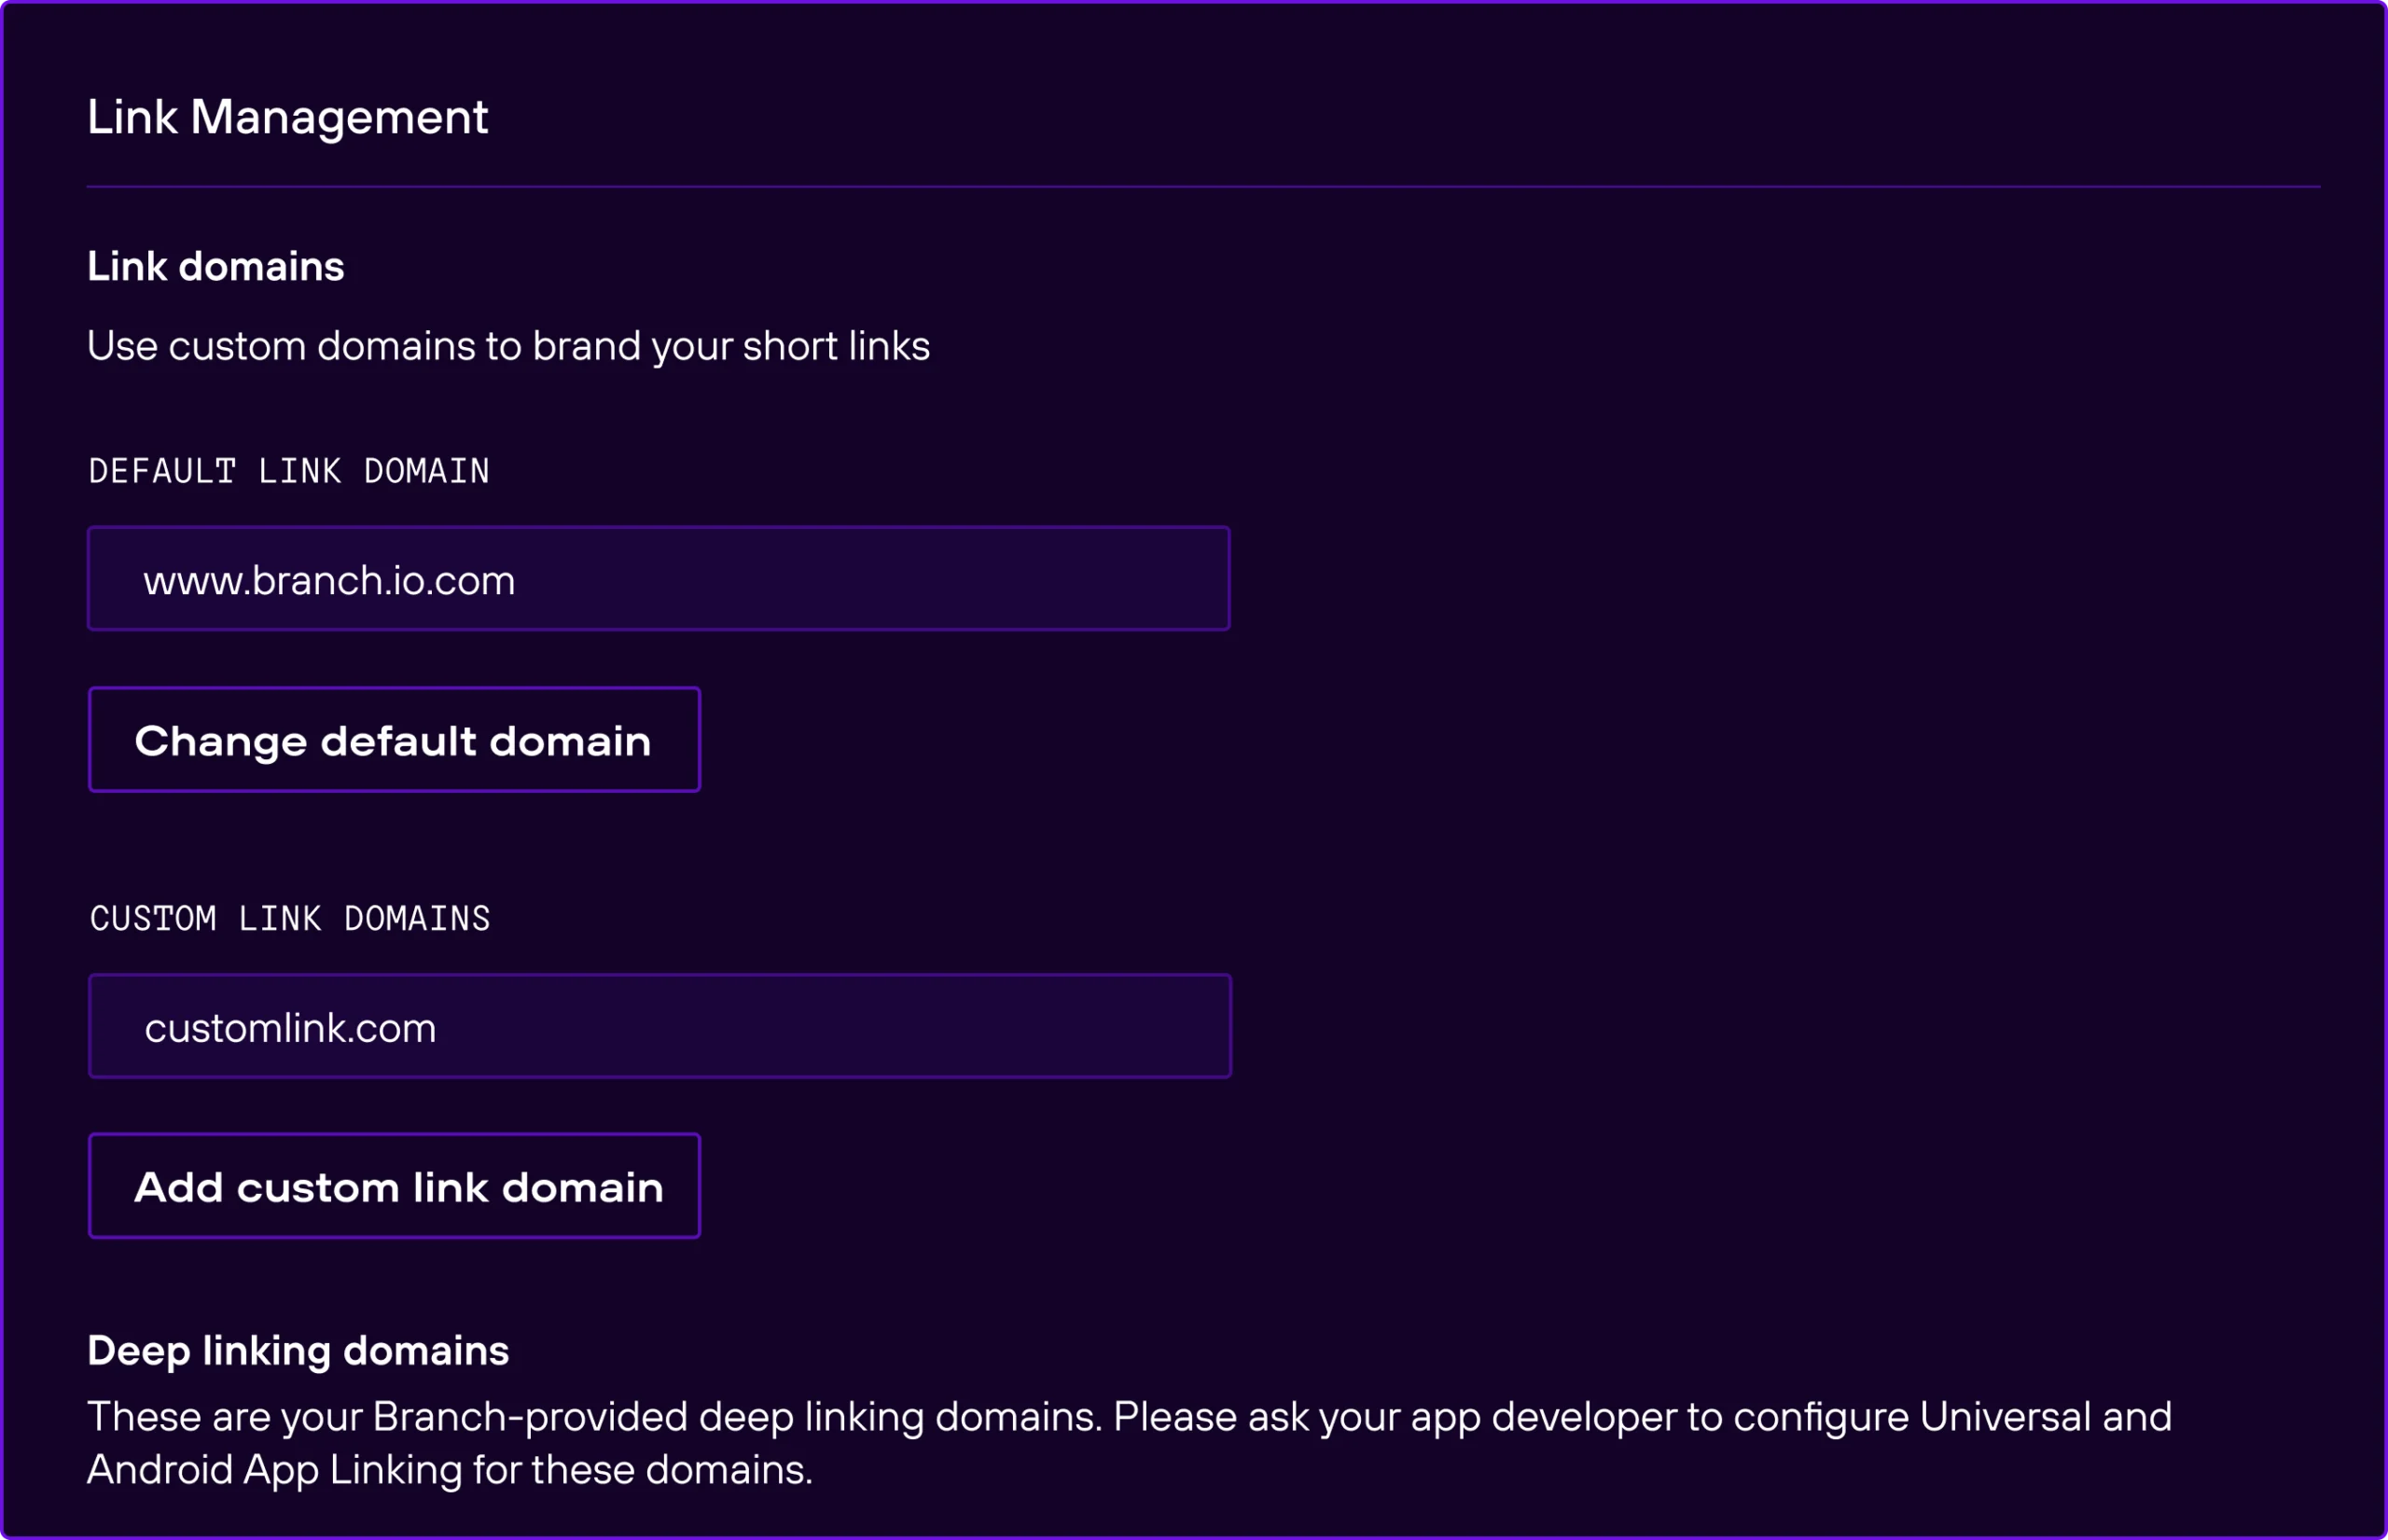Click the CUSTOM LINK DOMAINS label

coord(290,918)
